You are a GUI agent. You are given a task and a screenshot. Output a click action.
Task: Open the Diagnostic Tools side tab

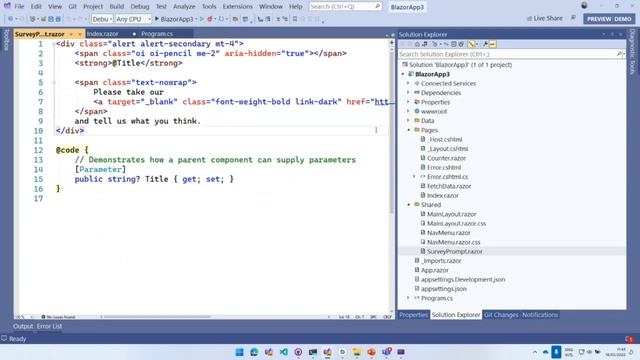[x=632, y=51]
